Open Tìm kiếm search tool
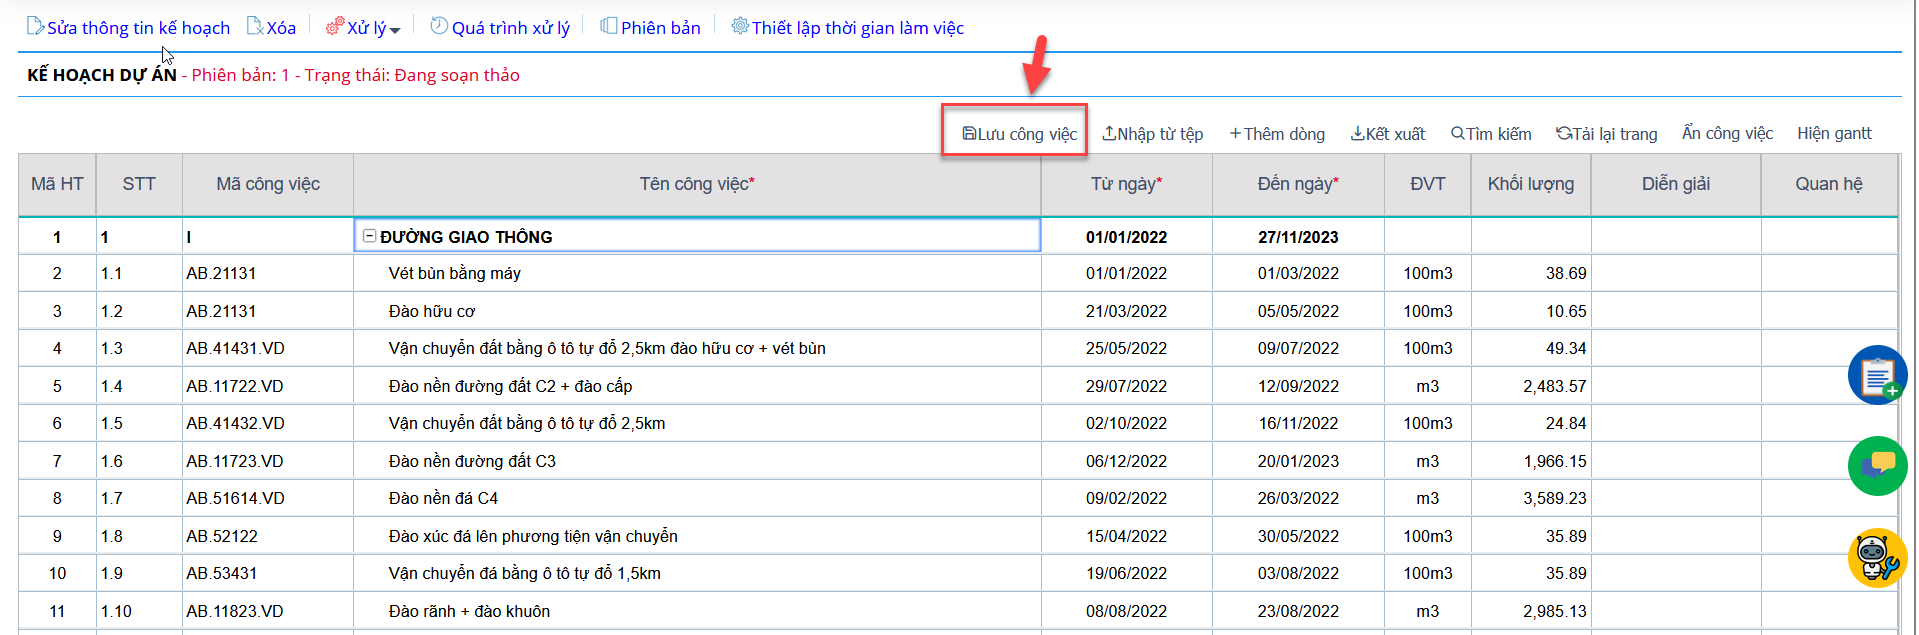1919x635 pixels. (x=1491, y=134)
